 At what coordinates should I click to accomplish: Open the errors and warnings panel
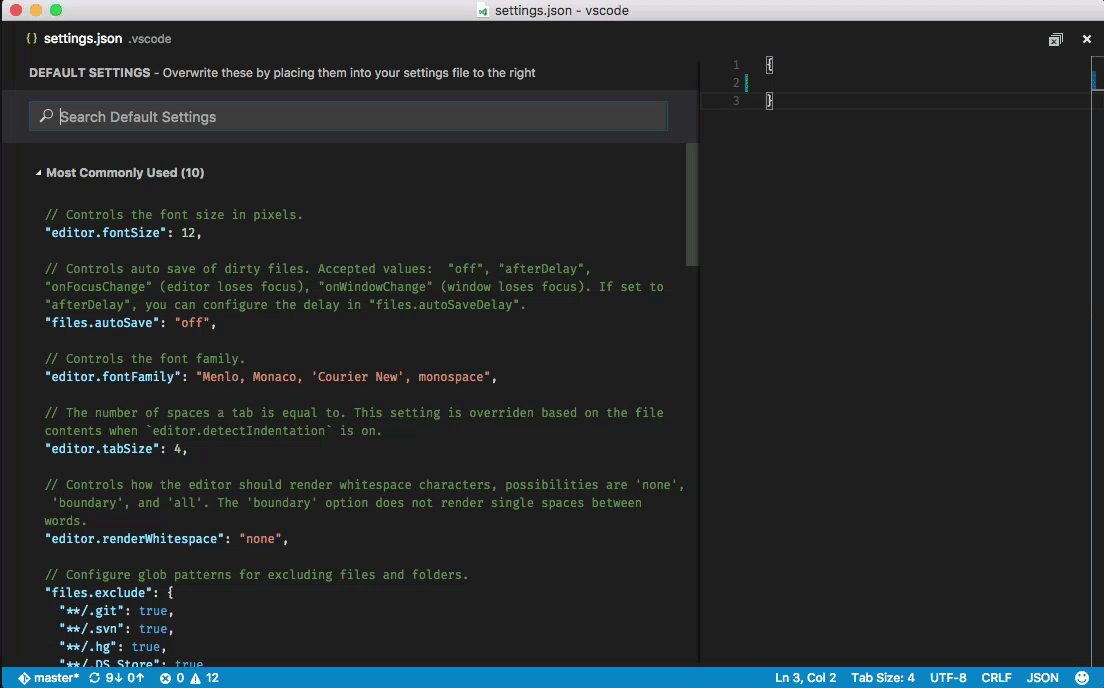[189, 677]
